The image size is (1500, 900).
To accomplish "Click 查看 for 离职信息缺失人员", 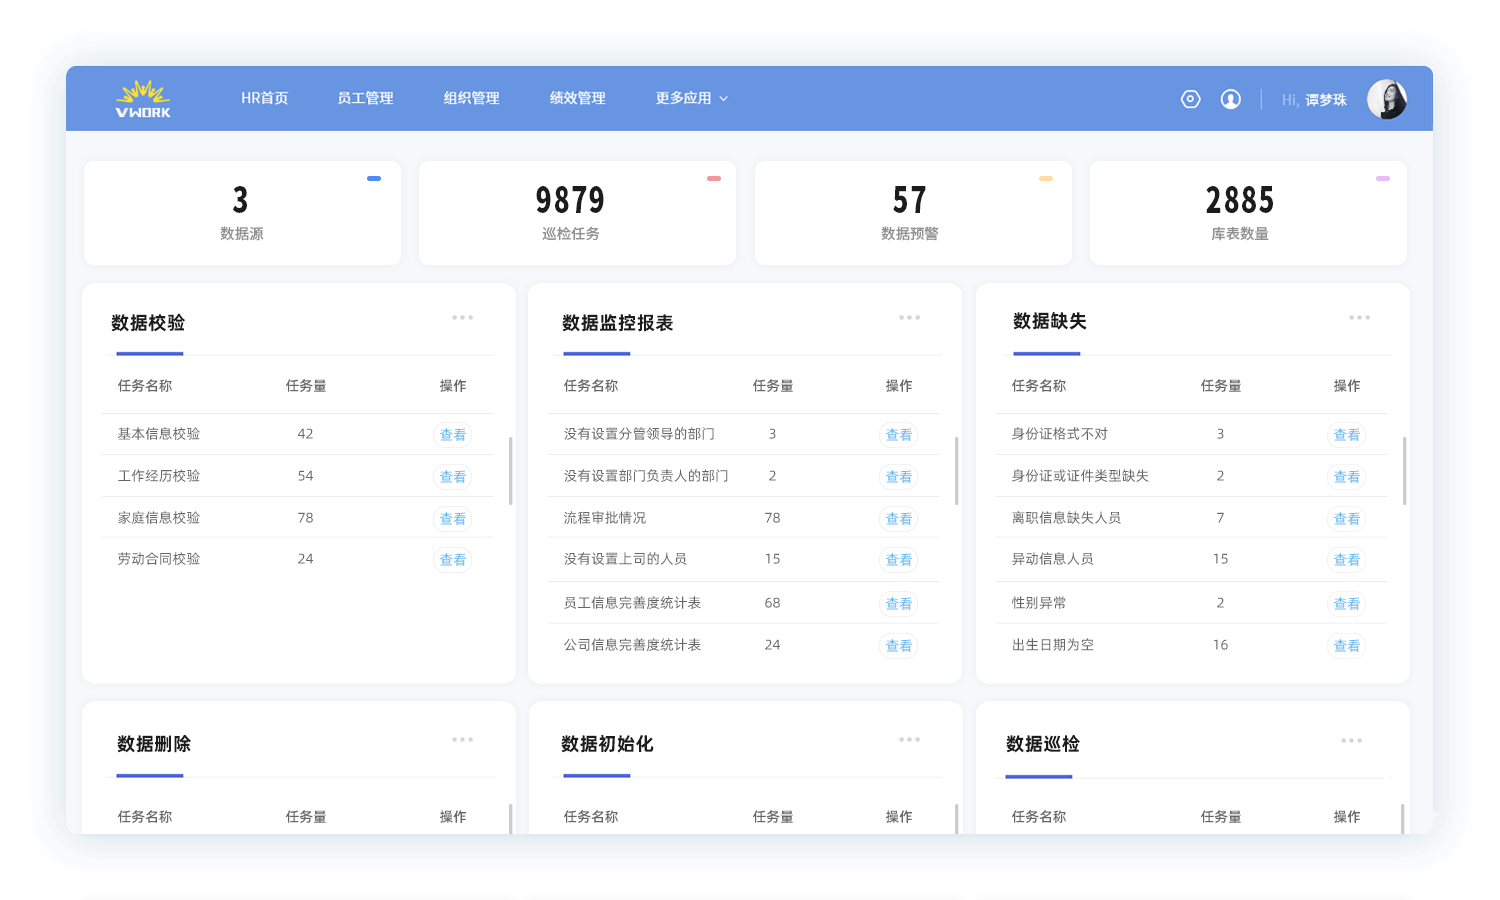I will (1347, 519).
